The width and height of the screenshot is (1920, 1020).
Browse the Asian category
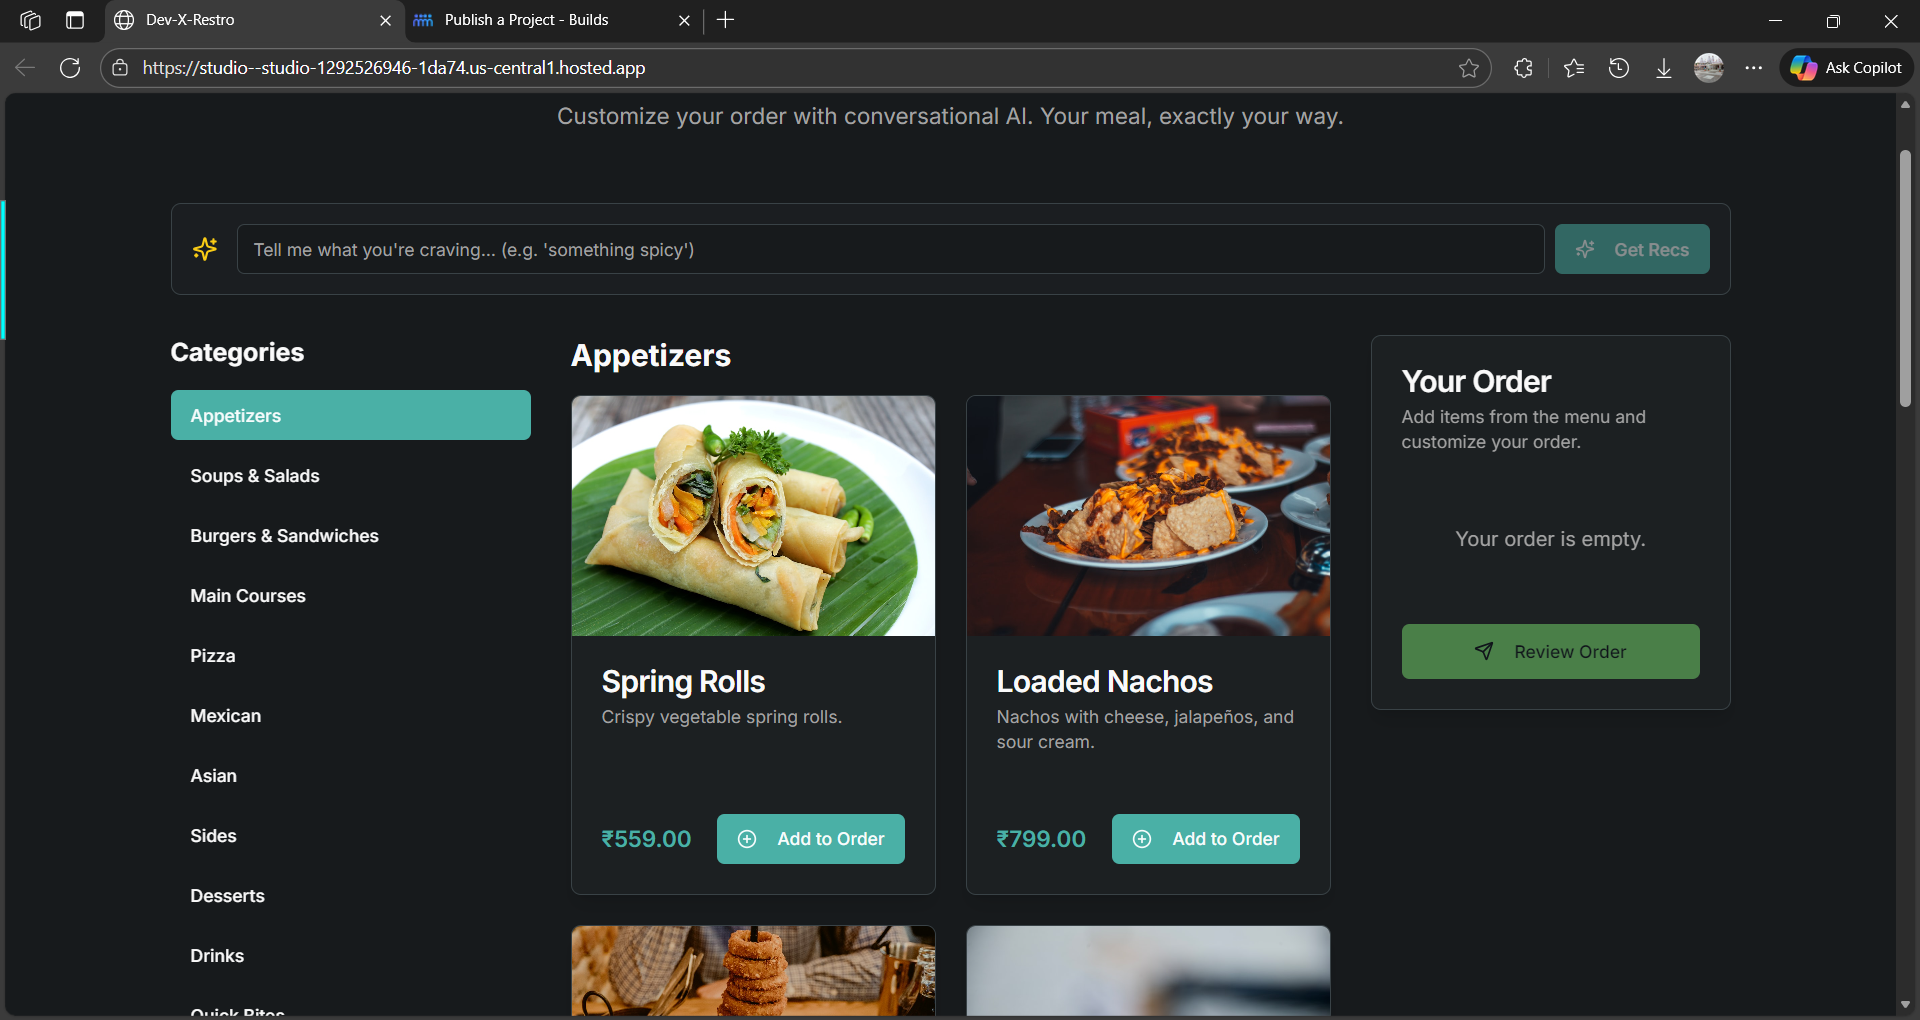(x=351, y=776)
